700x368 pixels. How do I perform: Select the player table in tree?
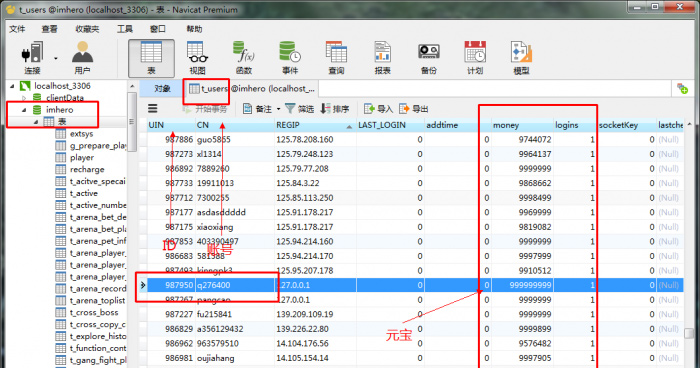click(x=82, y=157)
